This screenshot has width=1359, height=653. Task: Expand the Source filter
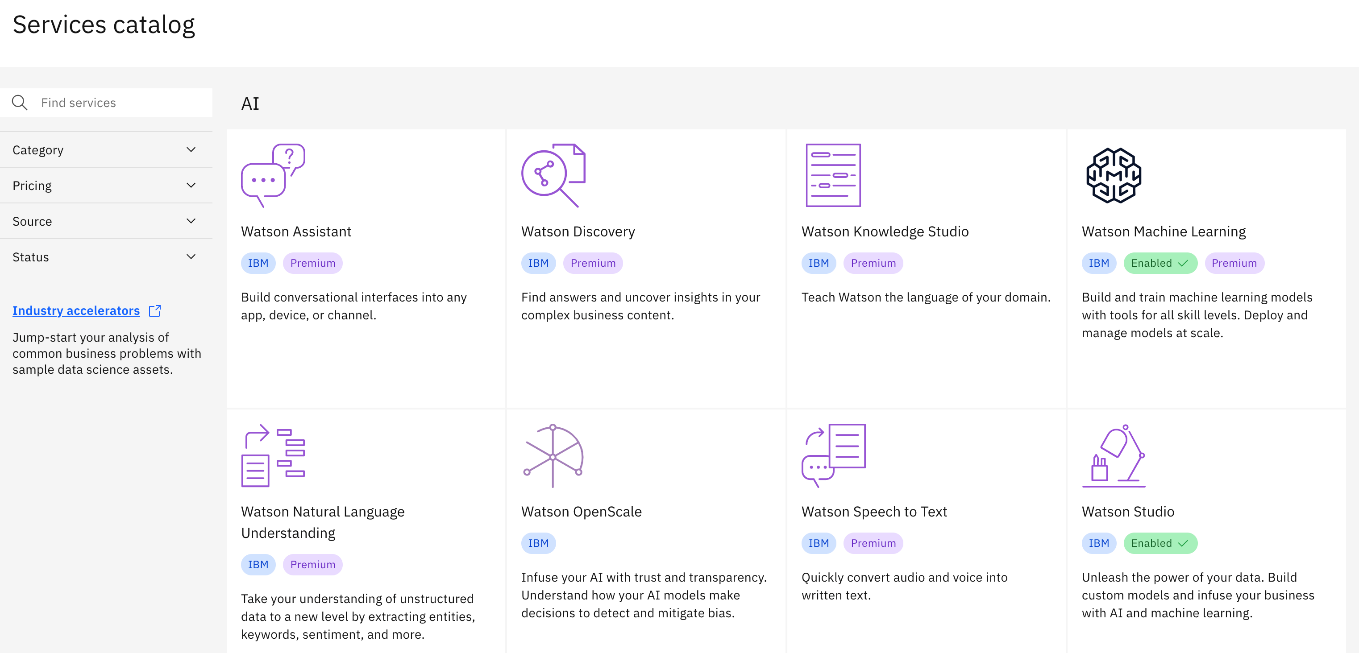106,221
